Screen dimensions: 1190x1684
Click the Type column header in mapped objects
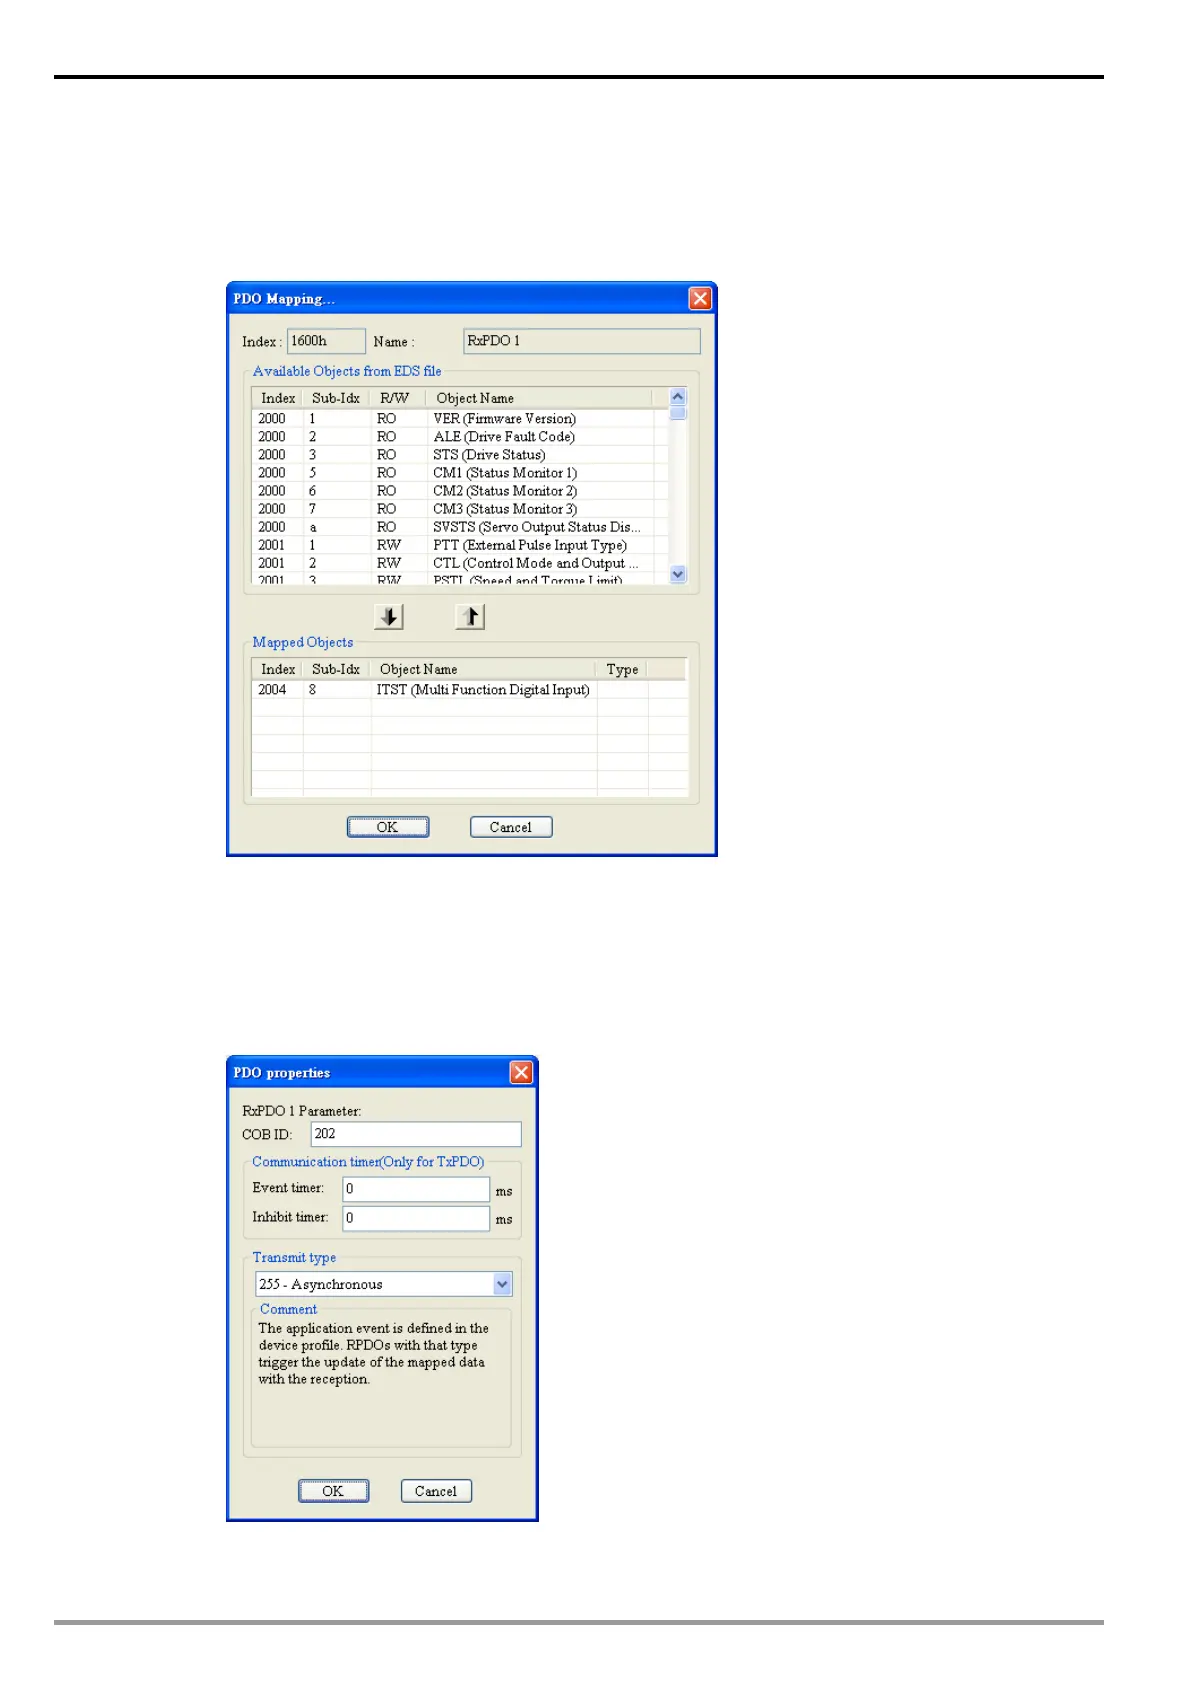pyautogui.click(x=622, y=669)
